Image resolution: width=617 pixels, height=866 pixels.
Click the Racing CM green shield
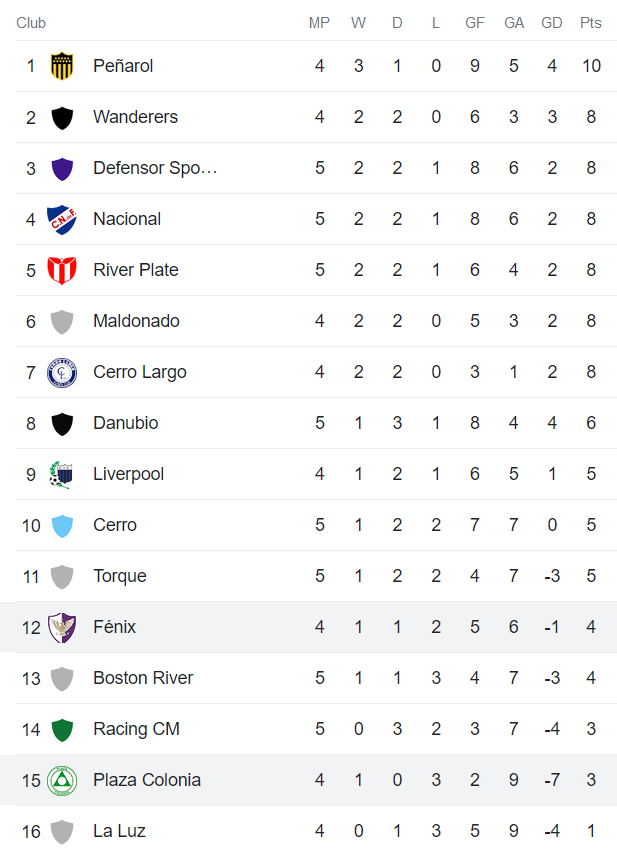(62, 729)
